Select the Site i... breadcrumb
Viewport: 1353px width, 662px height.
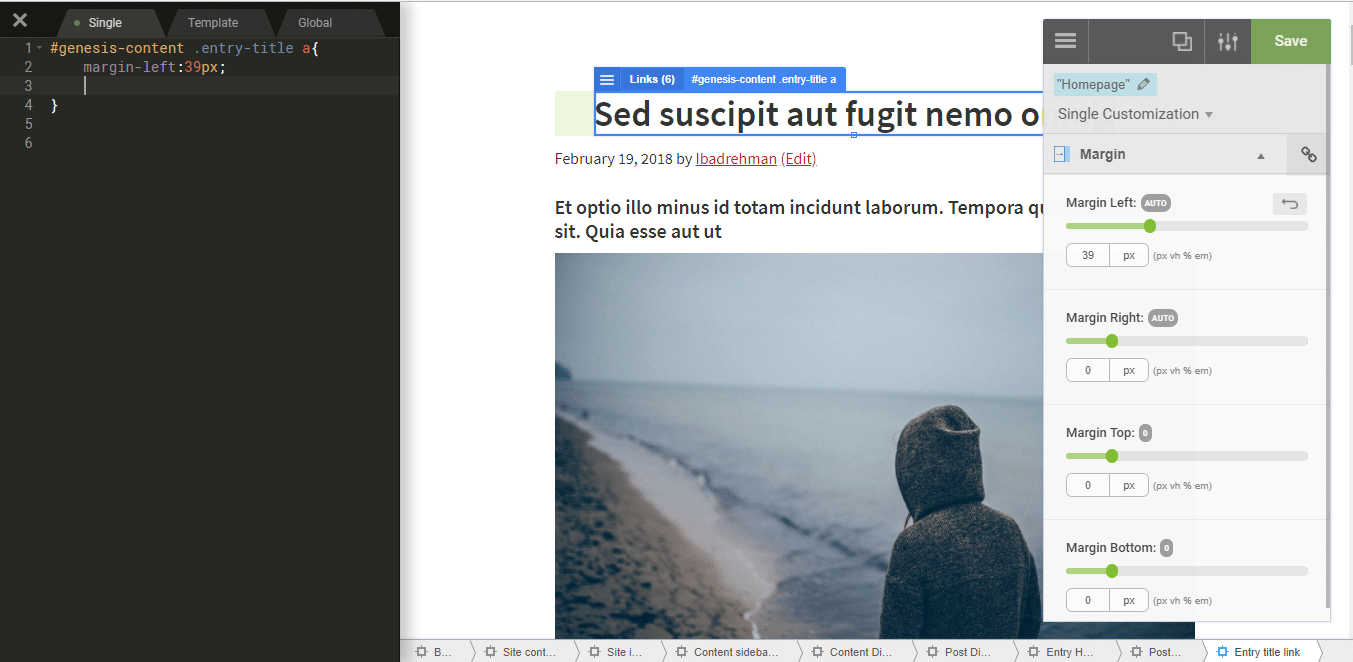(x=616, y=652)
